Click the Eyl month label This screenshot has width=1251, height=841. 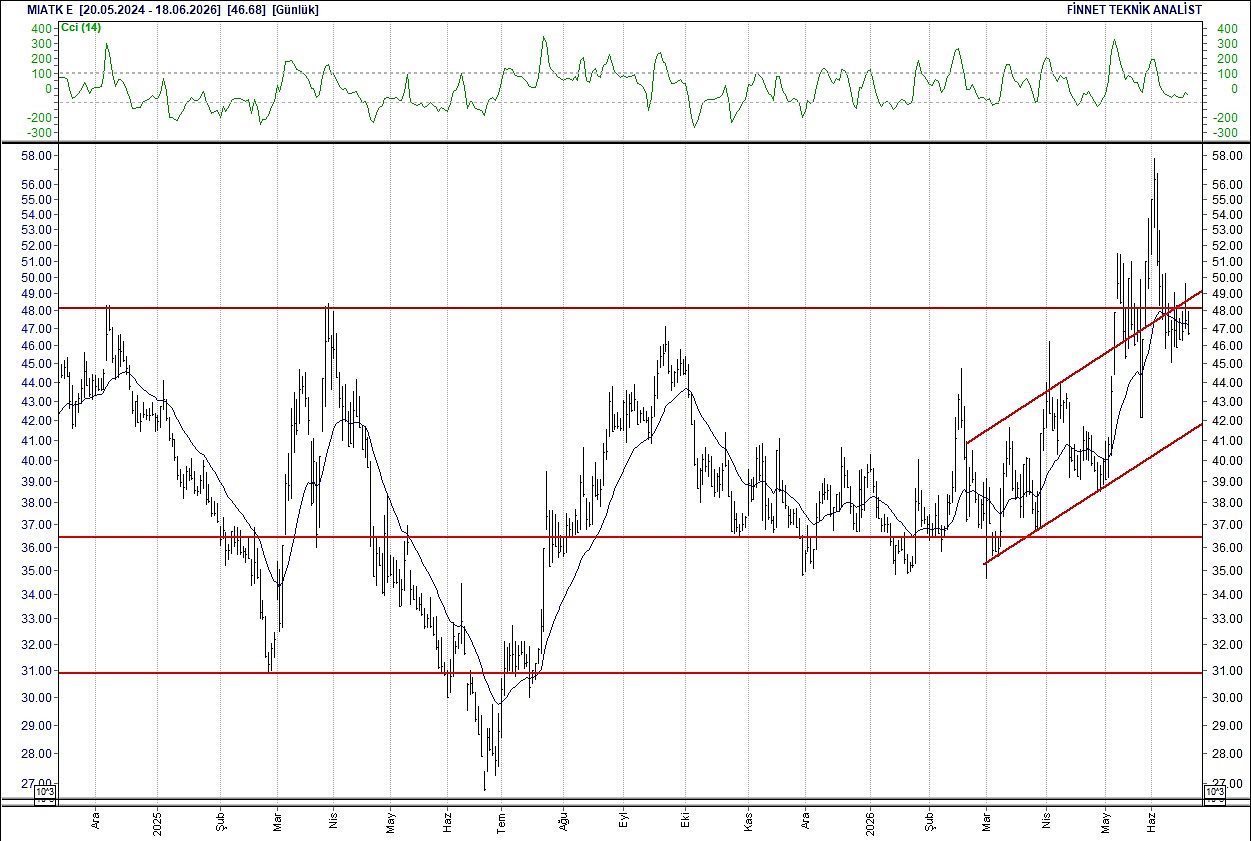tap(623, 821)
